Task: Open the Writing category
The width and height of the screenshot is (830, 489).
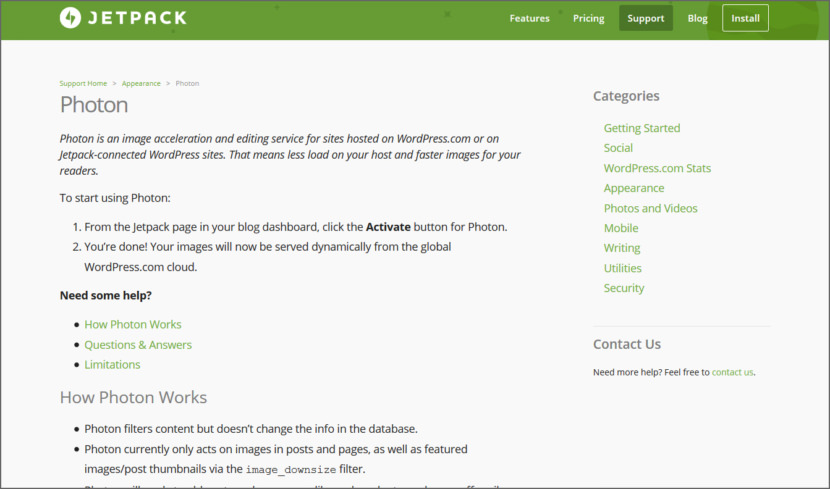Action: (x=622, y=248)
